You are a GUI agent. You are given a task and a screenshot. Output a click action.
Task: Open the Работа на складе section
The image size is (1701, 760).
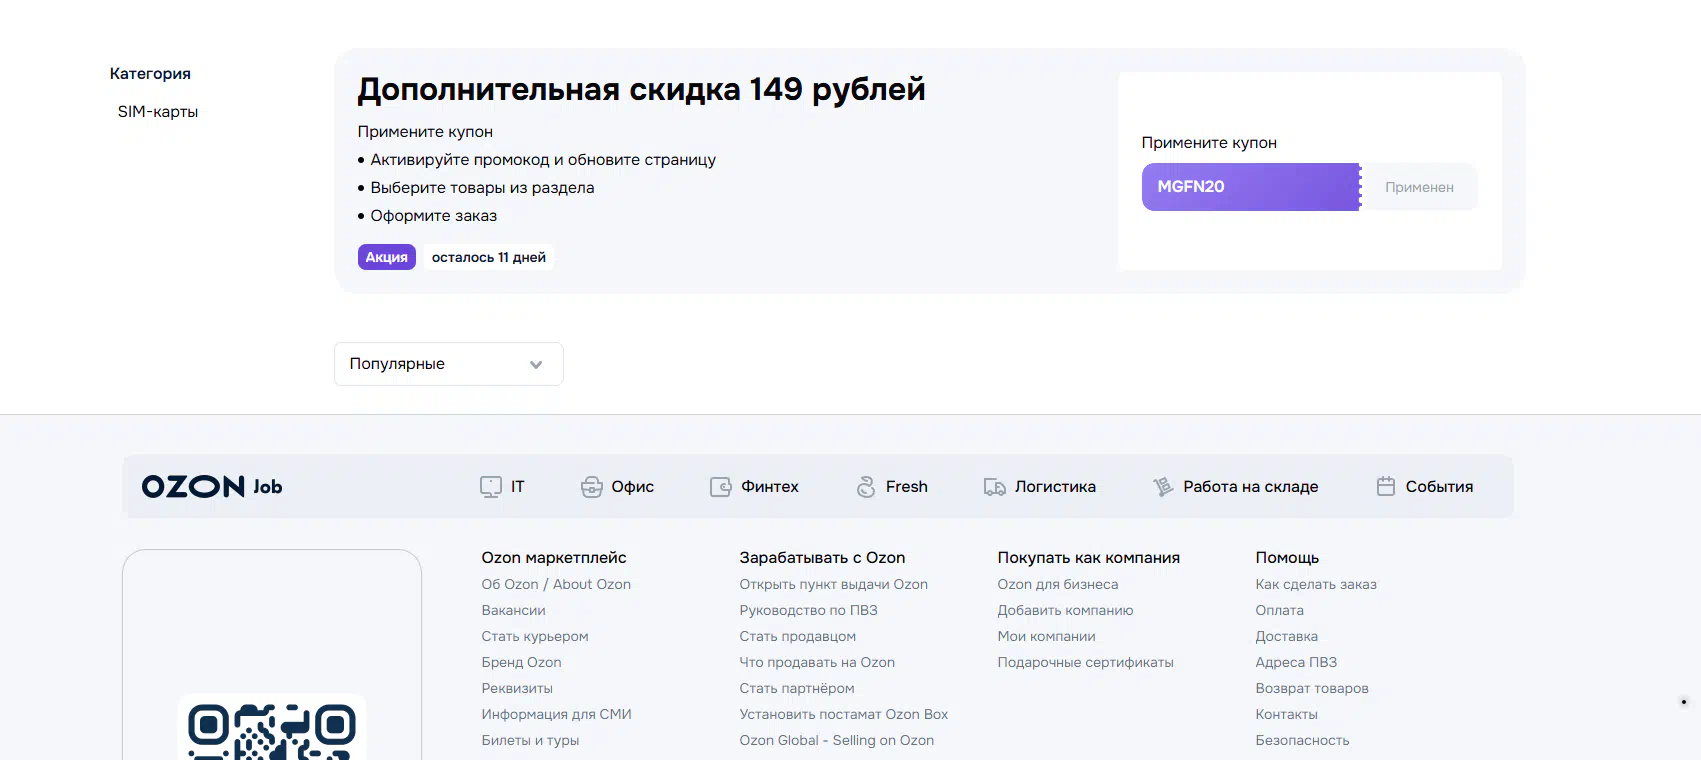point(1236,487)
